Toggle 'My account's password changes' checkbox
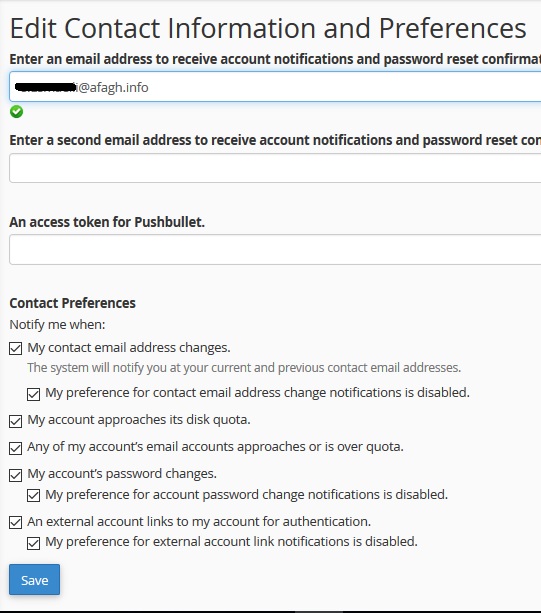541x613 pixels. 16,475
